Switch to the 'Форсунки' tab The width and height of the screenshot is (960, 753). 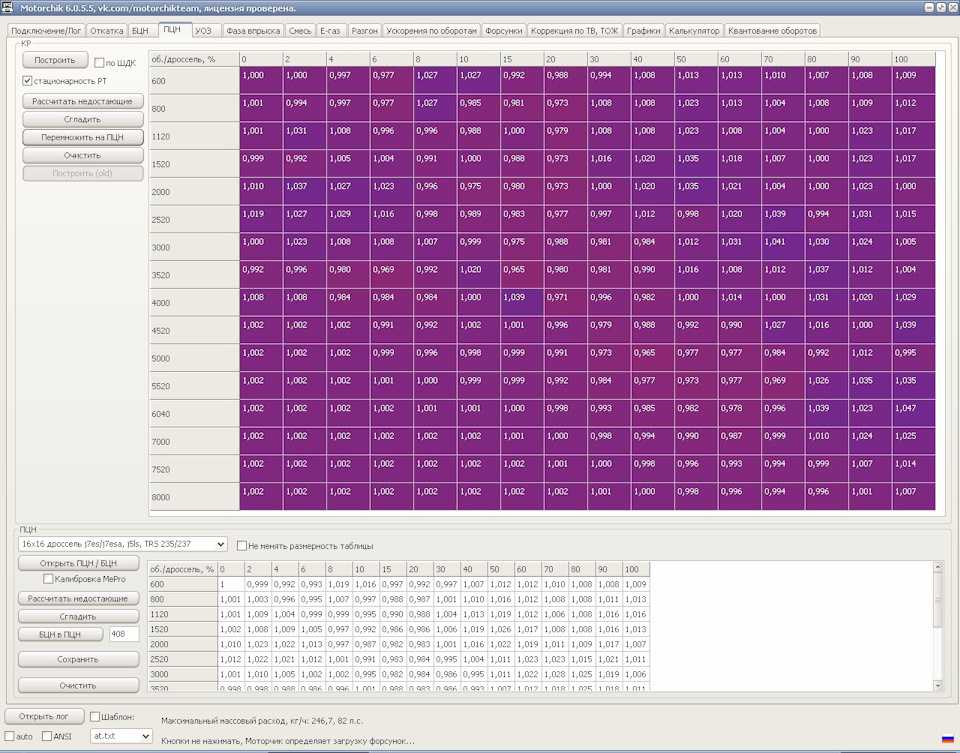[x=503, y=31]
